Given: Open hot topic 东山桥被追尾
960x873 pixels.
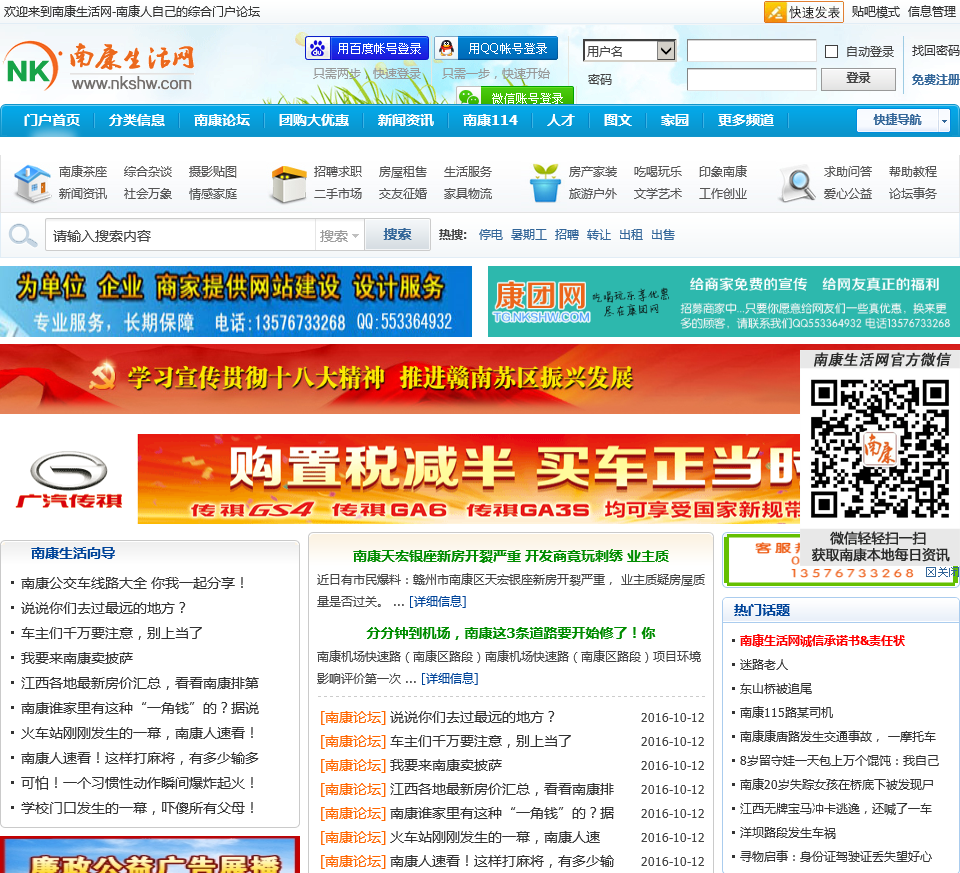Looking at the screenshot, I should (x=775, y=689).
